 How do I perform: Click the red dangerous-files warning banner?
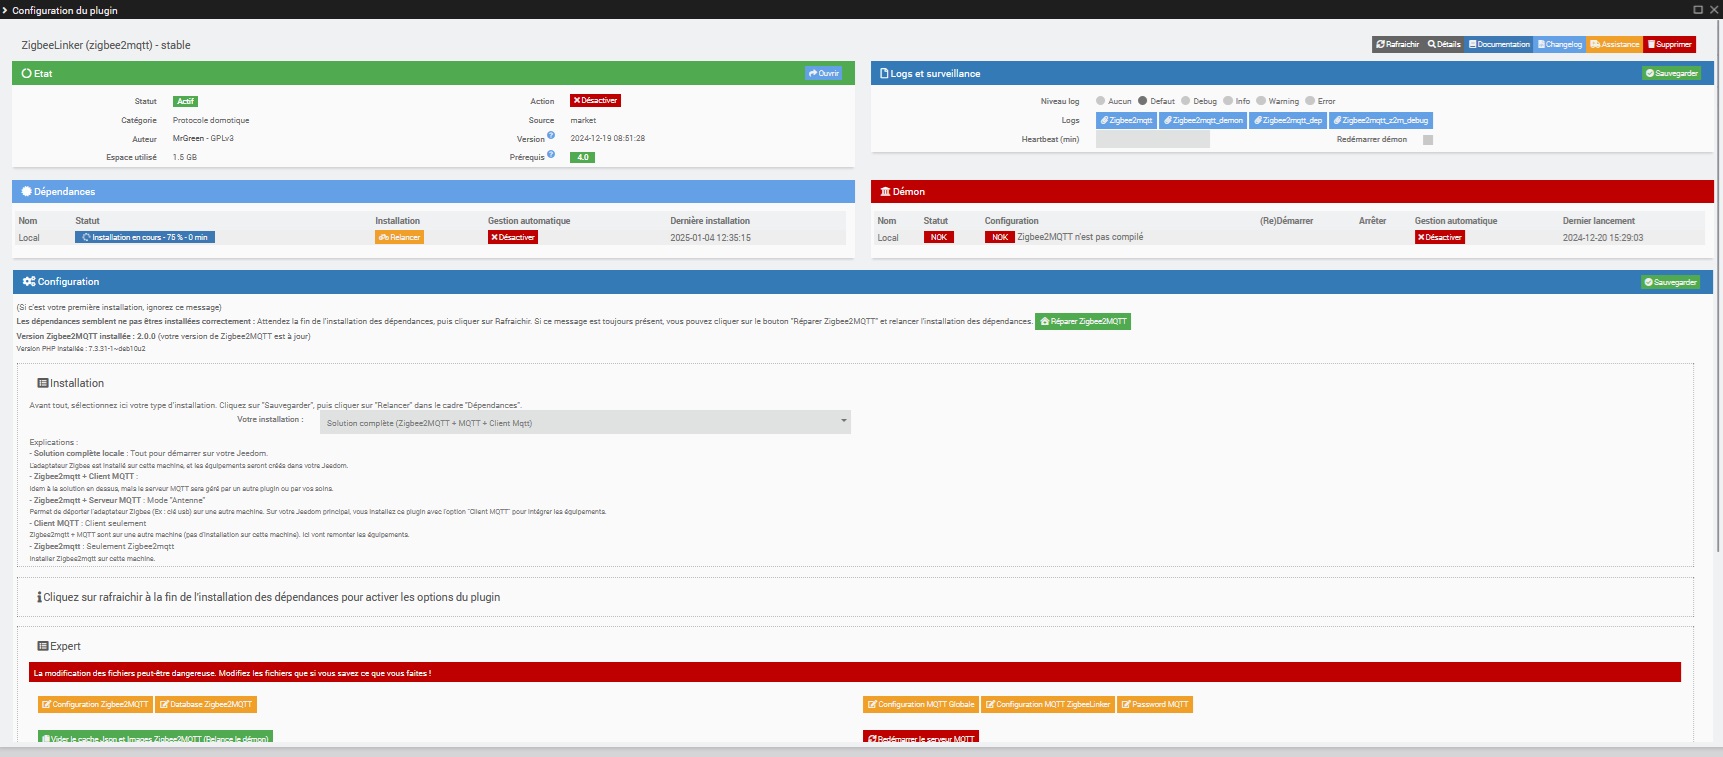pyautogui.click(x=855, y=672)
